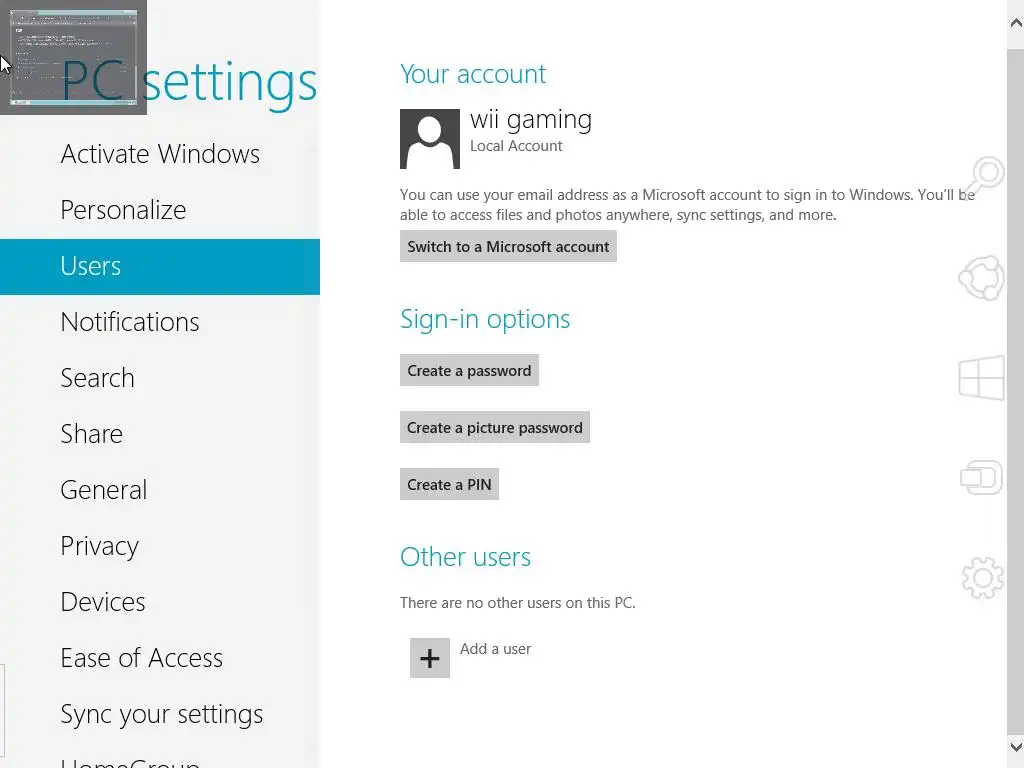Screen dimensions: 1024x768
Task: Click the Add a user label
Action: pyautogui.click(x=495, y=648)
